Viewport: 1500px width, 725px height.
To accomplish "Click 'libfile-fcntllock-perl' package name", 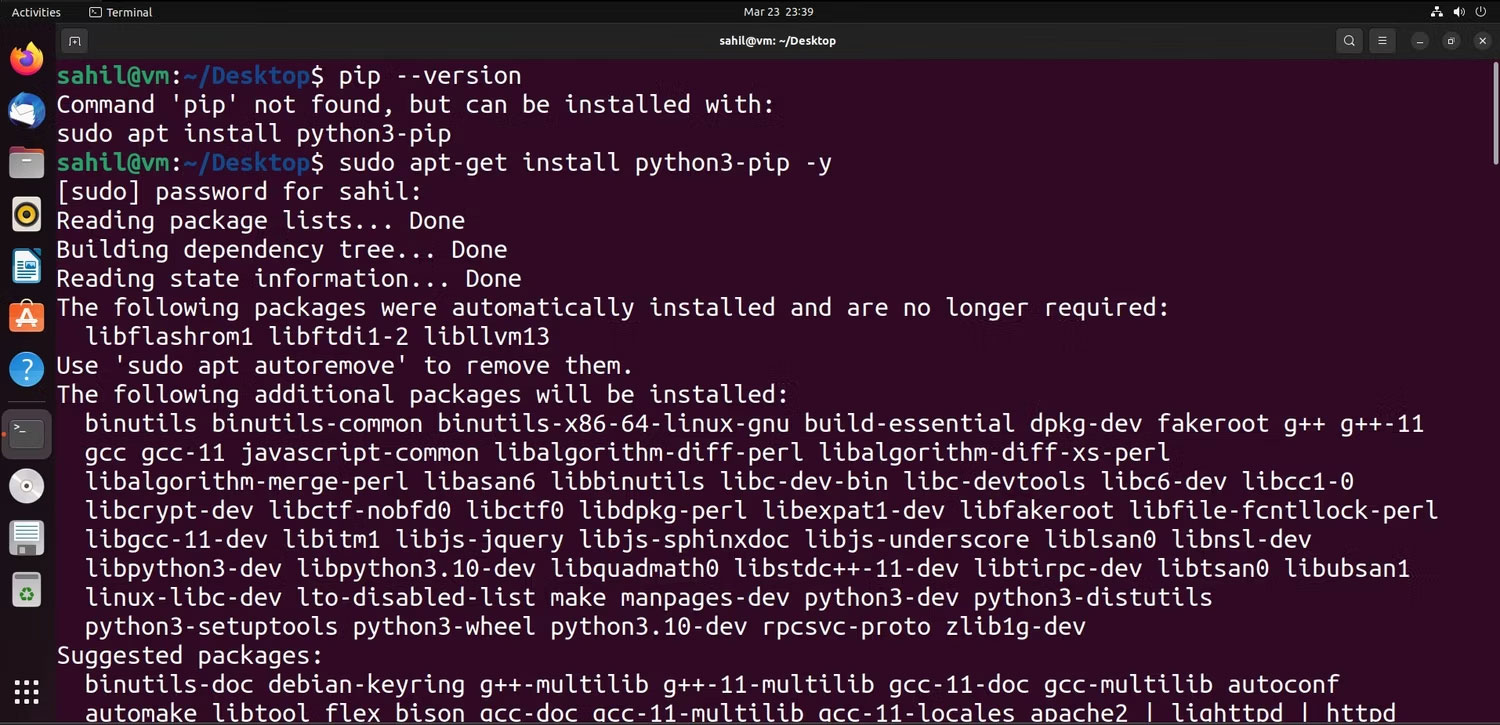I will click(1284, 511).
